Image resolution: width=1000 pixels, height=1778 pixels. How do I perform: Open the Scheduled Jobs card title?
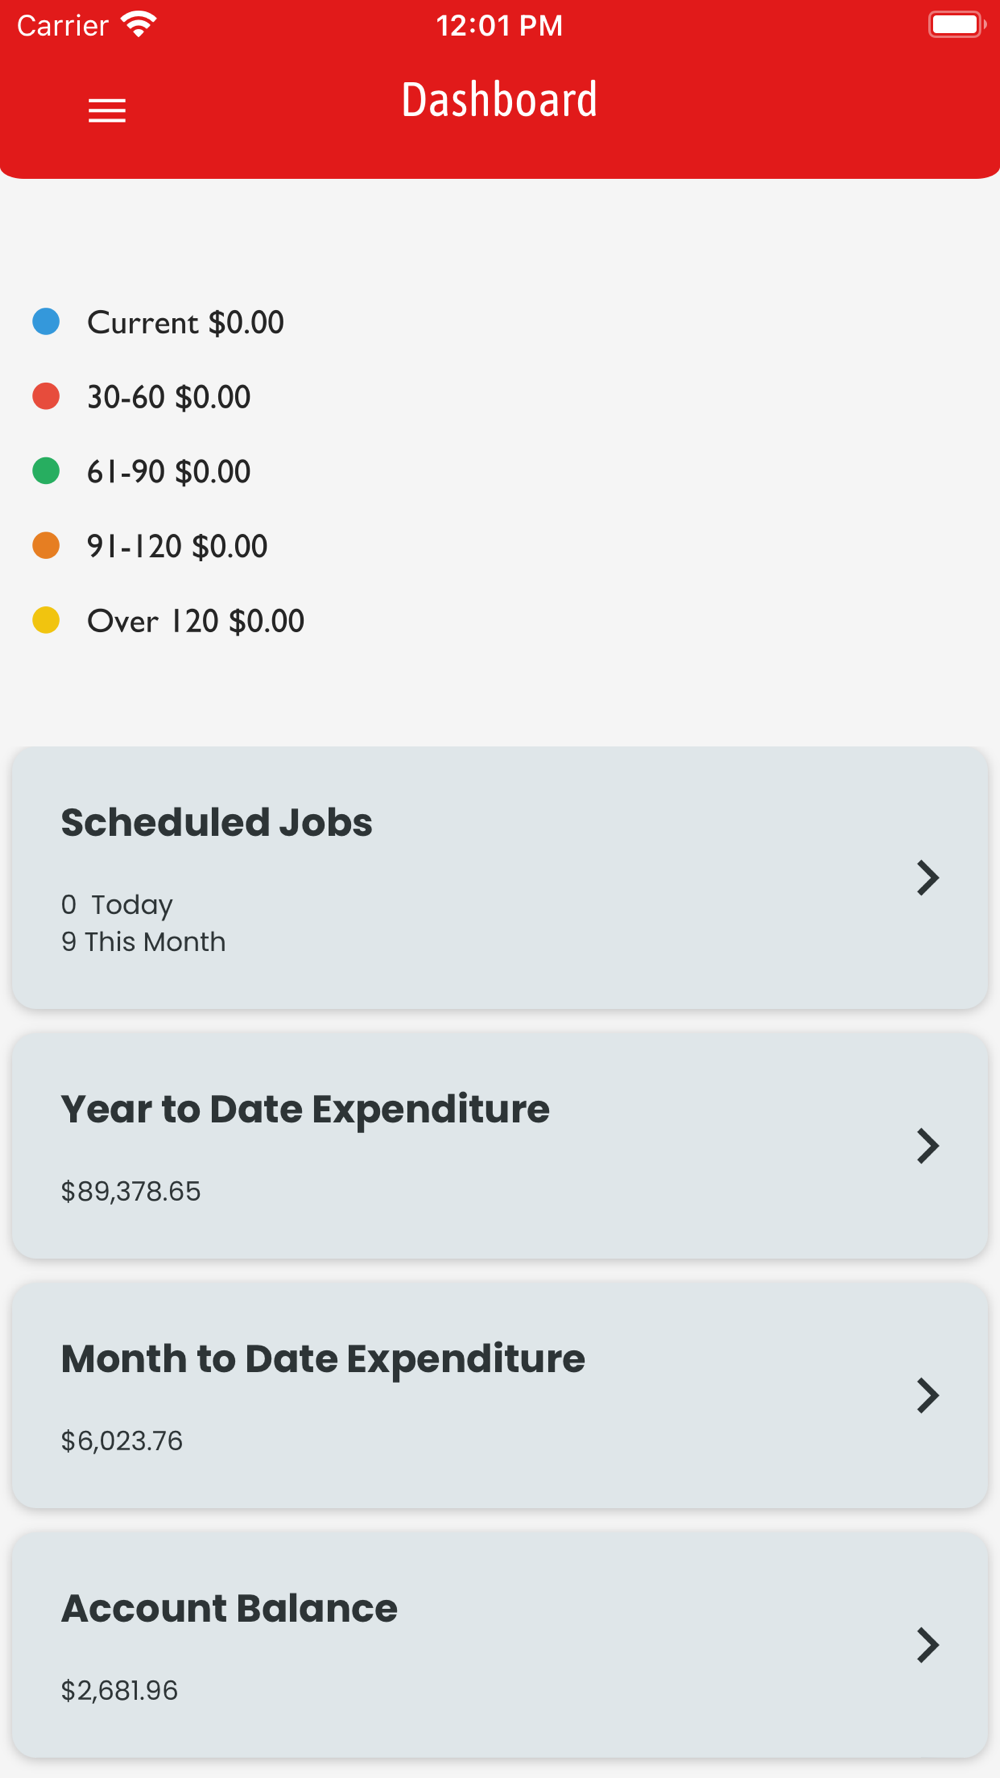[216, 823]
